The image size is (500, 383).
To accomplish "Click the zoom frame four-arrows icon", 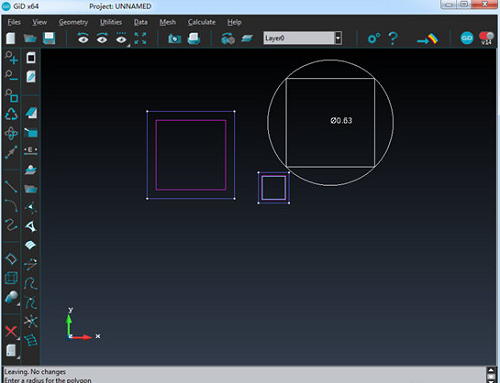I will (140, 38).
